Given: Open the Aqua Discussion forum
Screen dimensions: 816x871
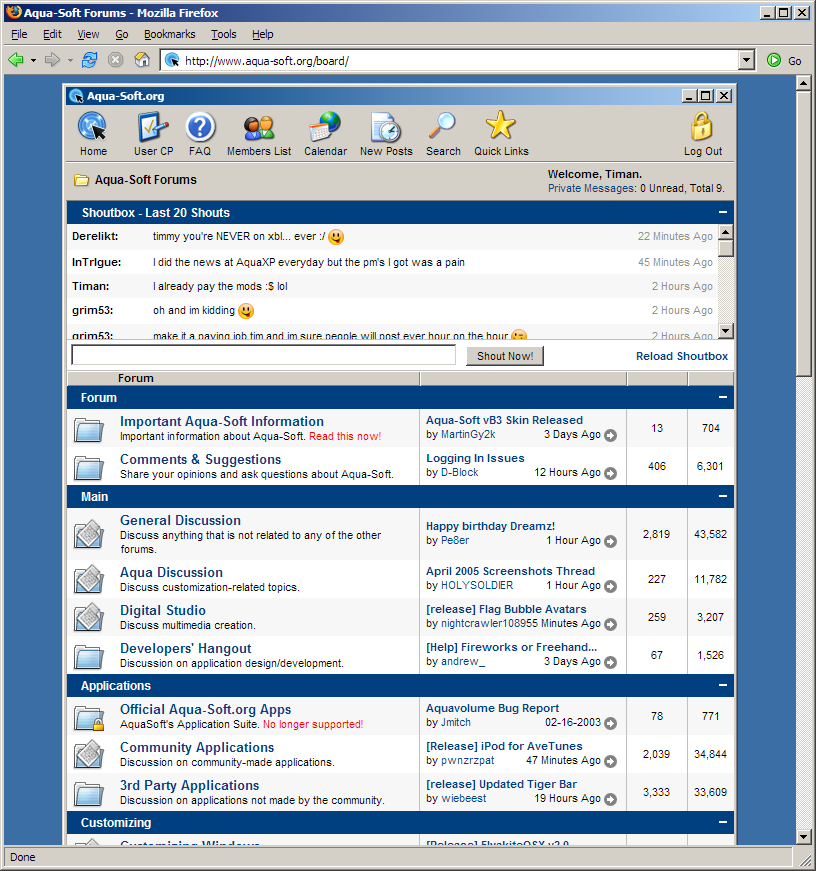Looking at the screenshot, I should coord(171,572).
